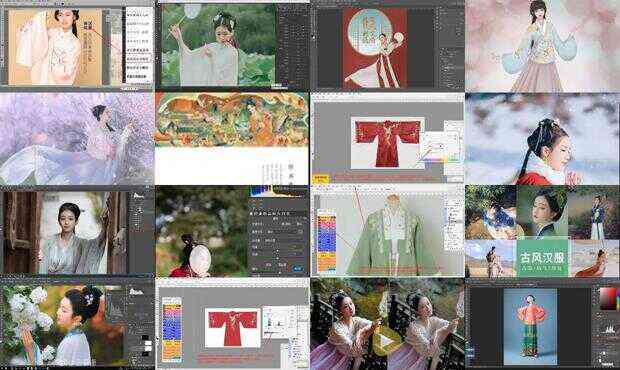Open red robe thumbnail on white canvas

(232, 323)
